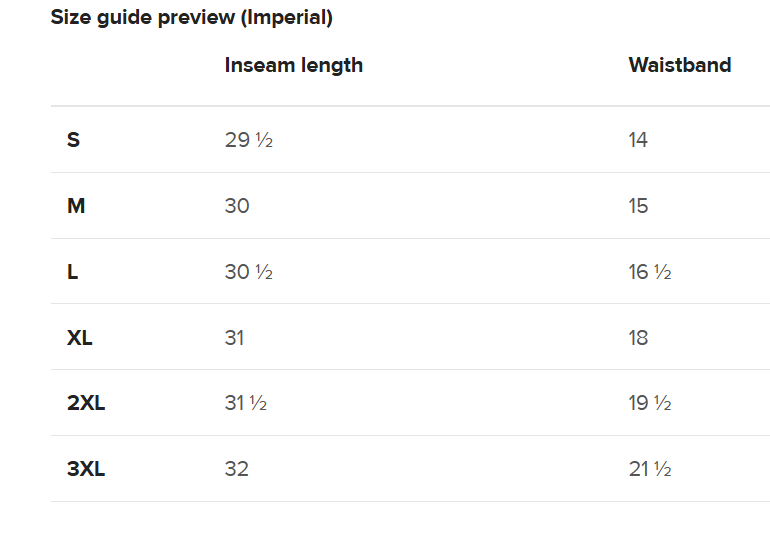Click the 30 ½ inseam value for L

[x=248, y=272]
